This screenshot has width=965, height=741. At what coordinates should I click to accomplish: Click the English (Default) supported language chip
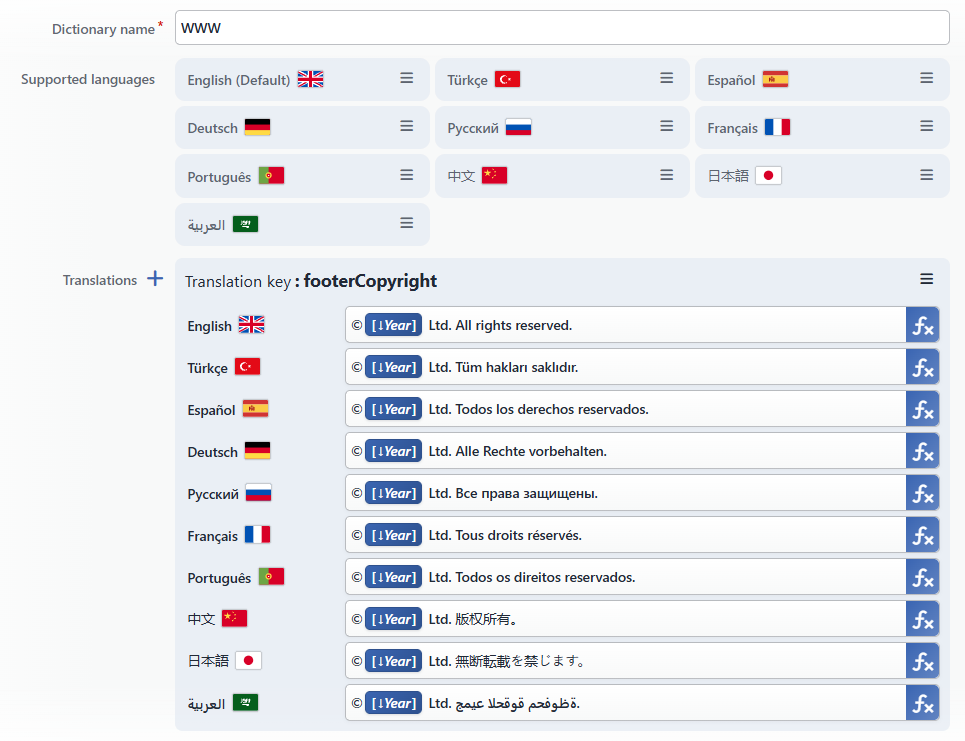pos(302,79)
